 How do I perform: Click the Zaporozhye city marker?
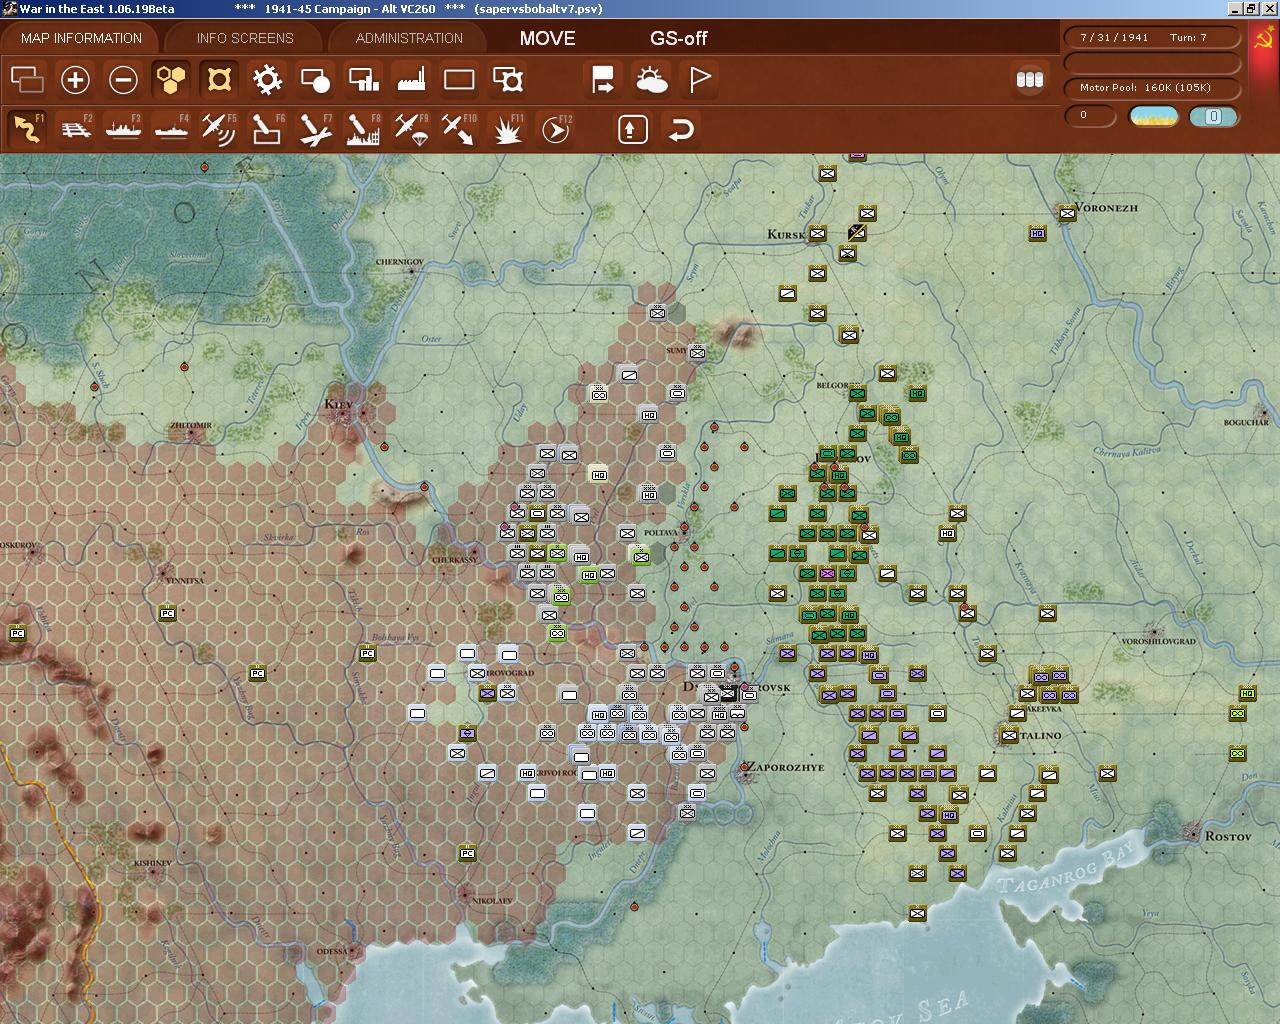coord(745,772)
